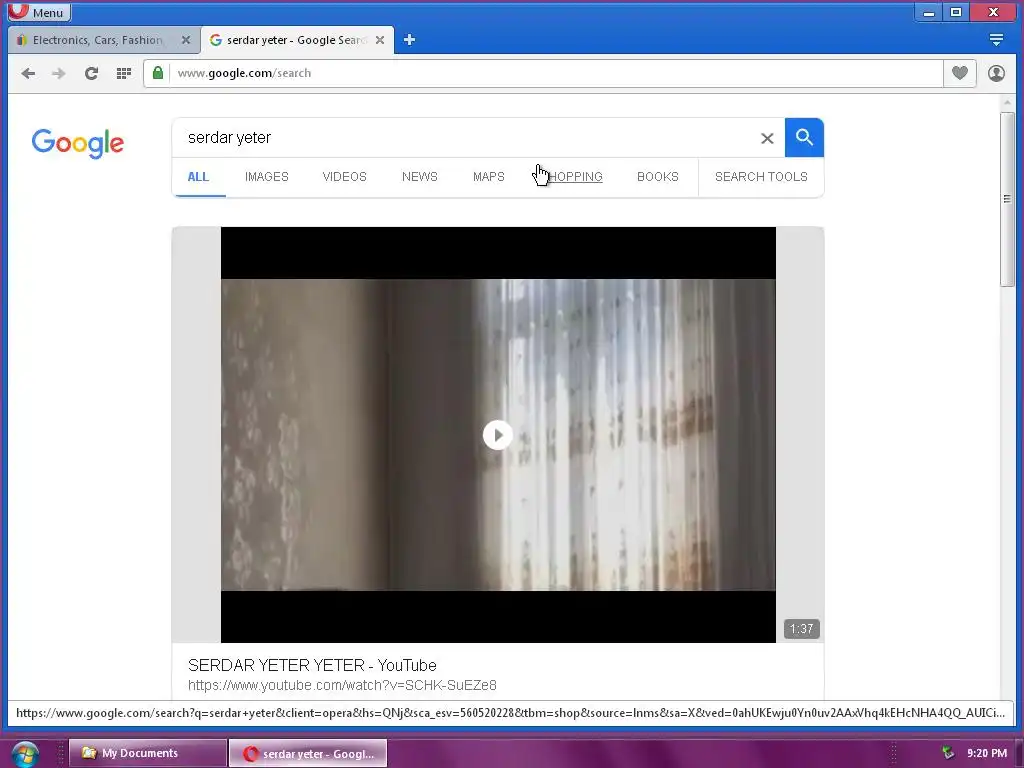
Task: Select the ALL search tab
Action: [x=199, y=177]
